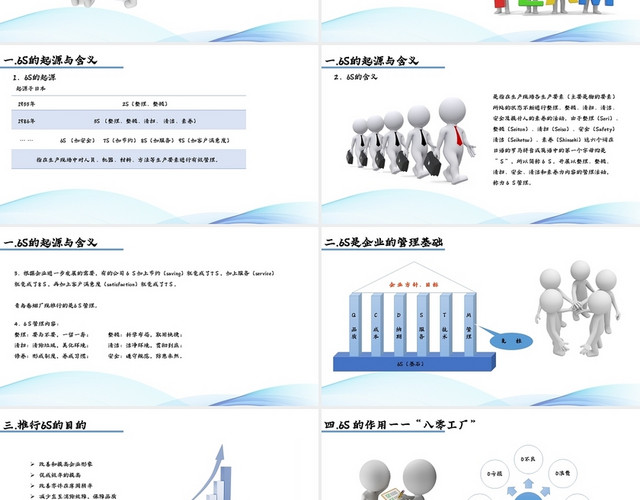Select the slide listing 4. 6S管理内容

pyautogui.click(x=159, y=317)
